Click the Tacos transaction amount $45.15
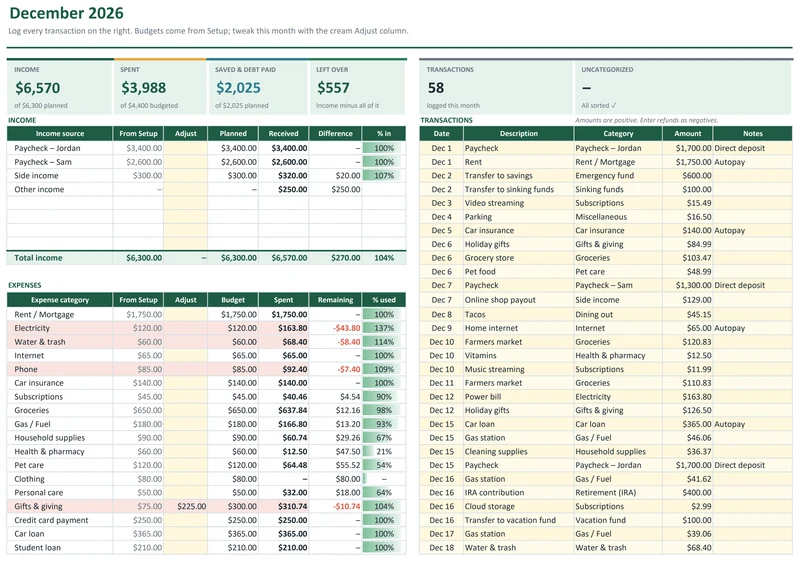800x561 pixels. (x=687, y=315)
